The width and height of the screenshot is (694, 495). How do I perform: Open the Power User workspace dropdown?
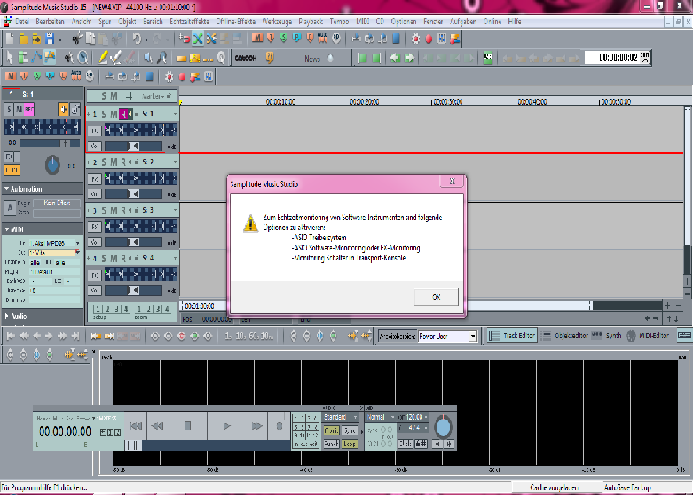[x=473, y=336]
